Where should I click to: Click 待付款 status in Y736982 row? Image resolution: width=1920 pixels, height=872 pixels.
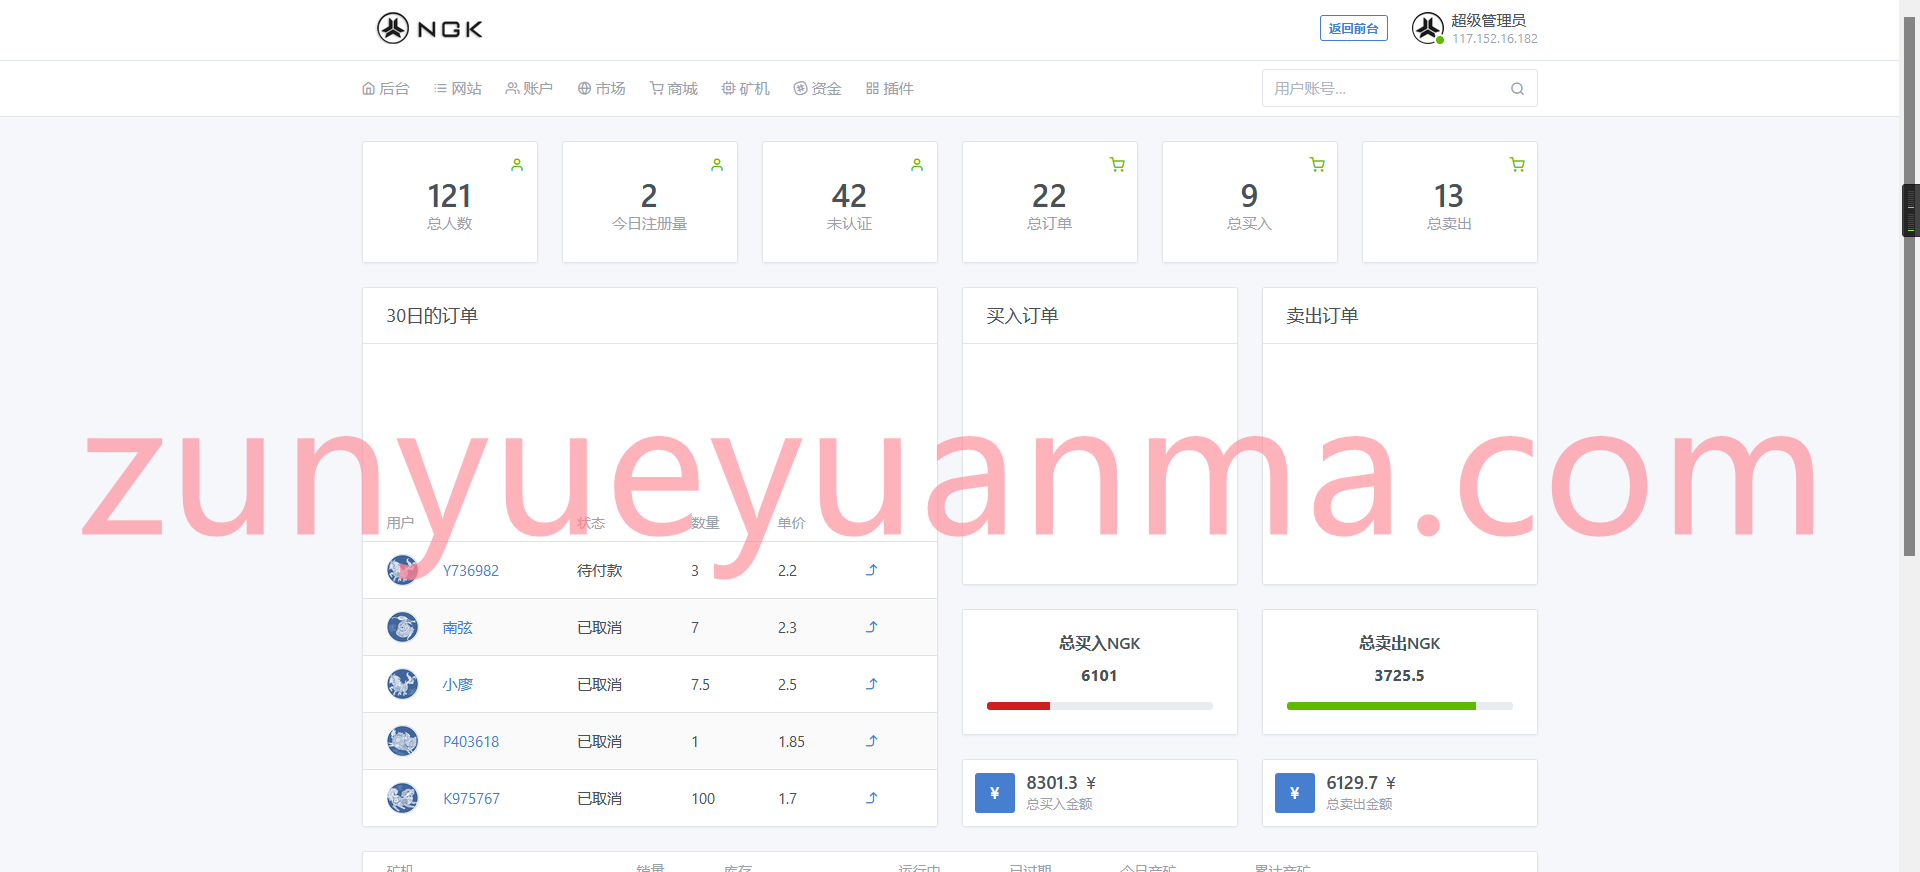point(599,570)
